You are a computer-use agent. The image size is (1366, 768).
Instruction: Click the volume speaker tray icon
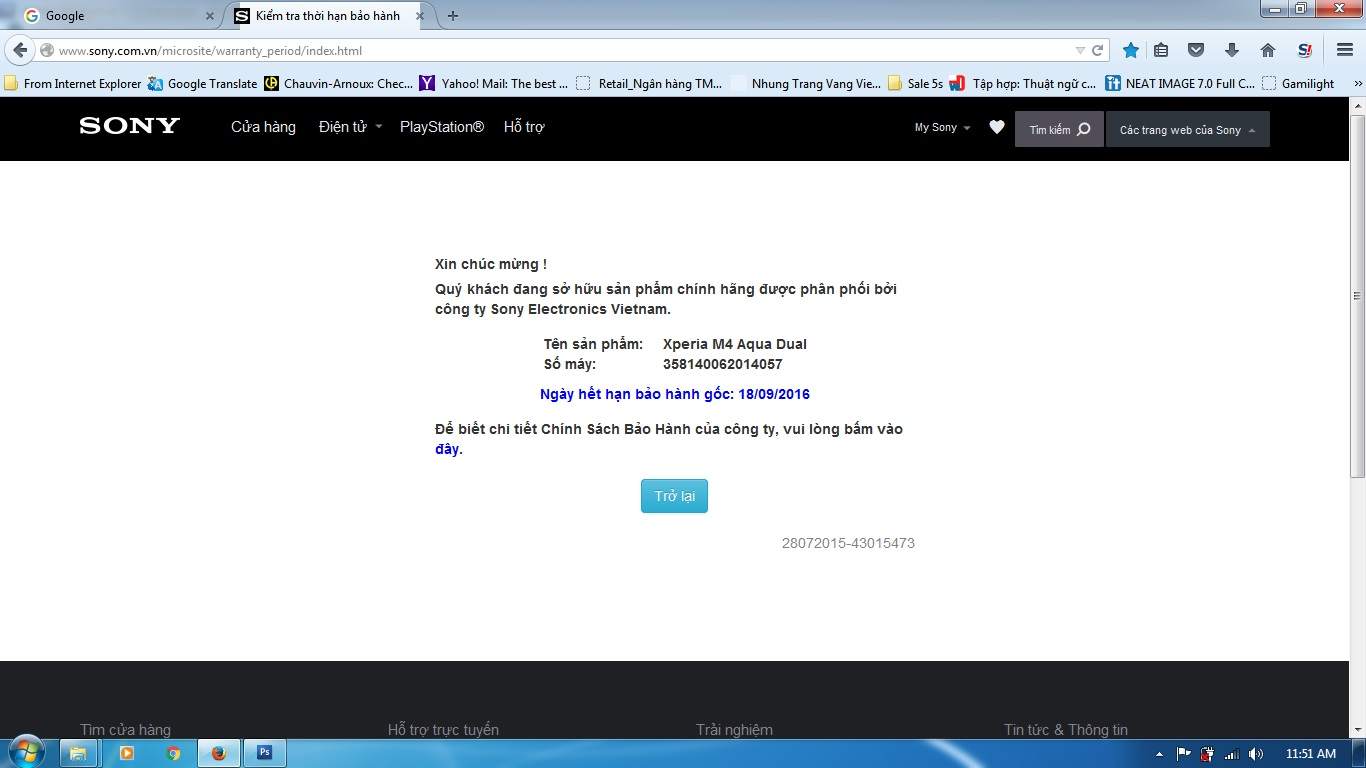(x=1256, y=754)
